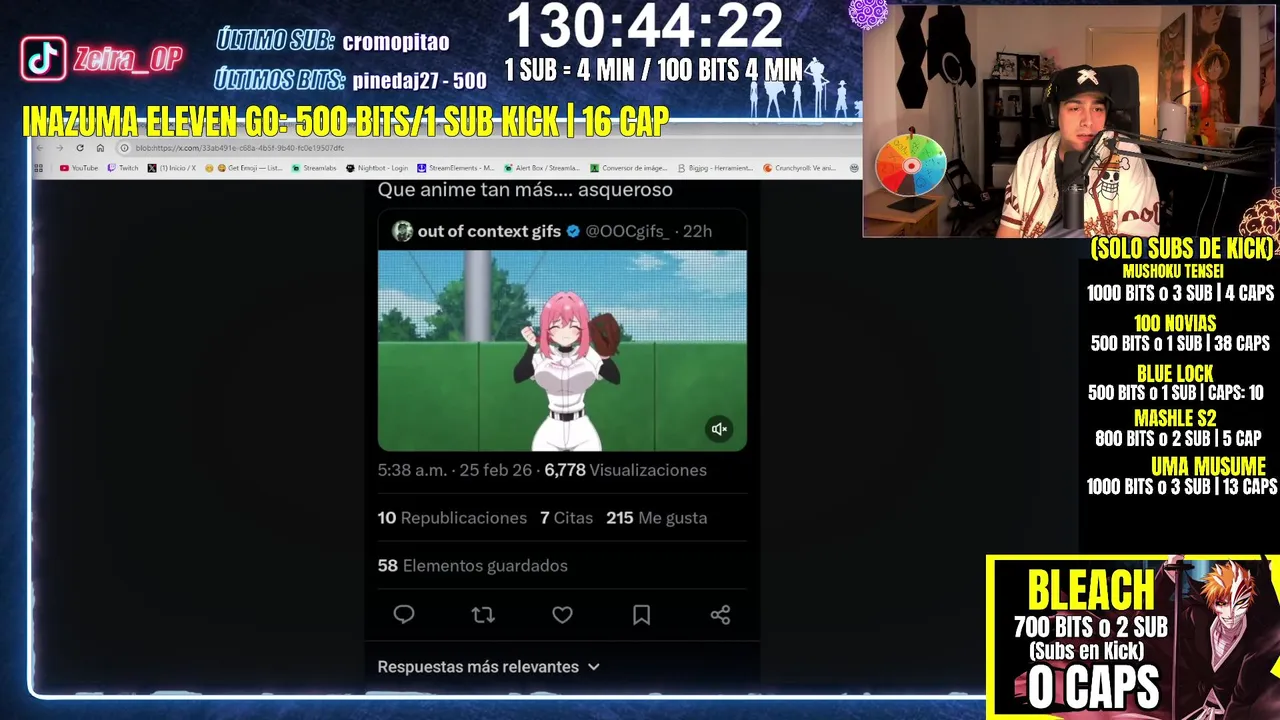Click the @OOCgifs_ handle
This screenshot has width=1280, height=720.
627,231
